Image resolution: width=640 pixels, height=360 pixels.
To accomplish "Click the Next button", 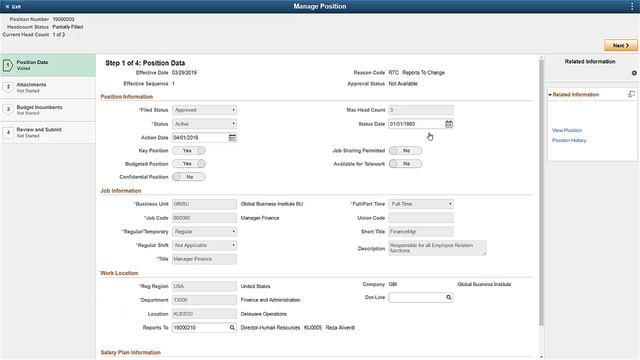I will [620, 45].
